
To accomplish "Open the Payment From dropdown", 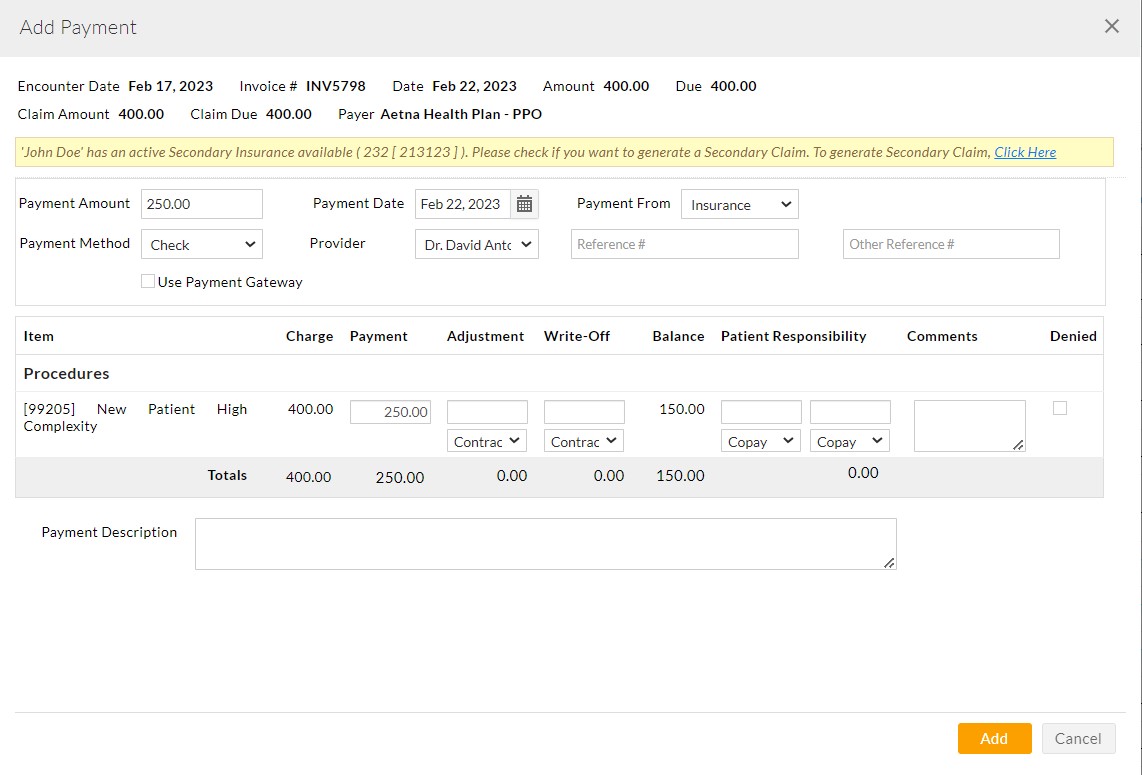I will (738, 204).
